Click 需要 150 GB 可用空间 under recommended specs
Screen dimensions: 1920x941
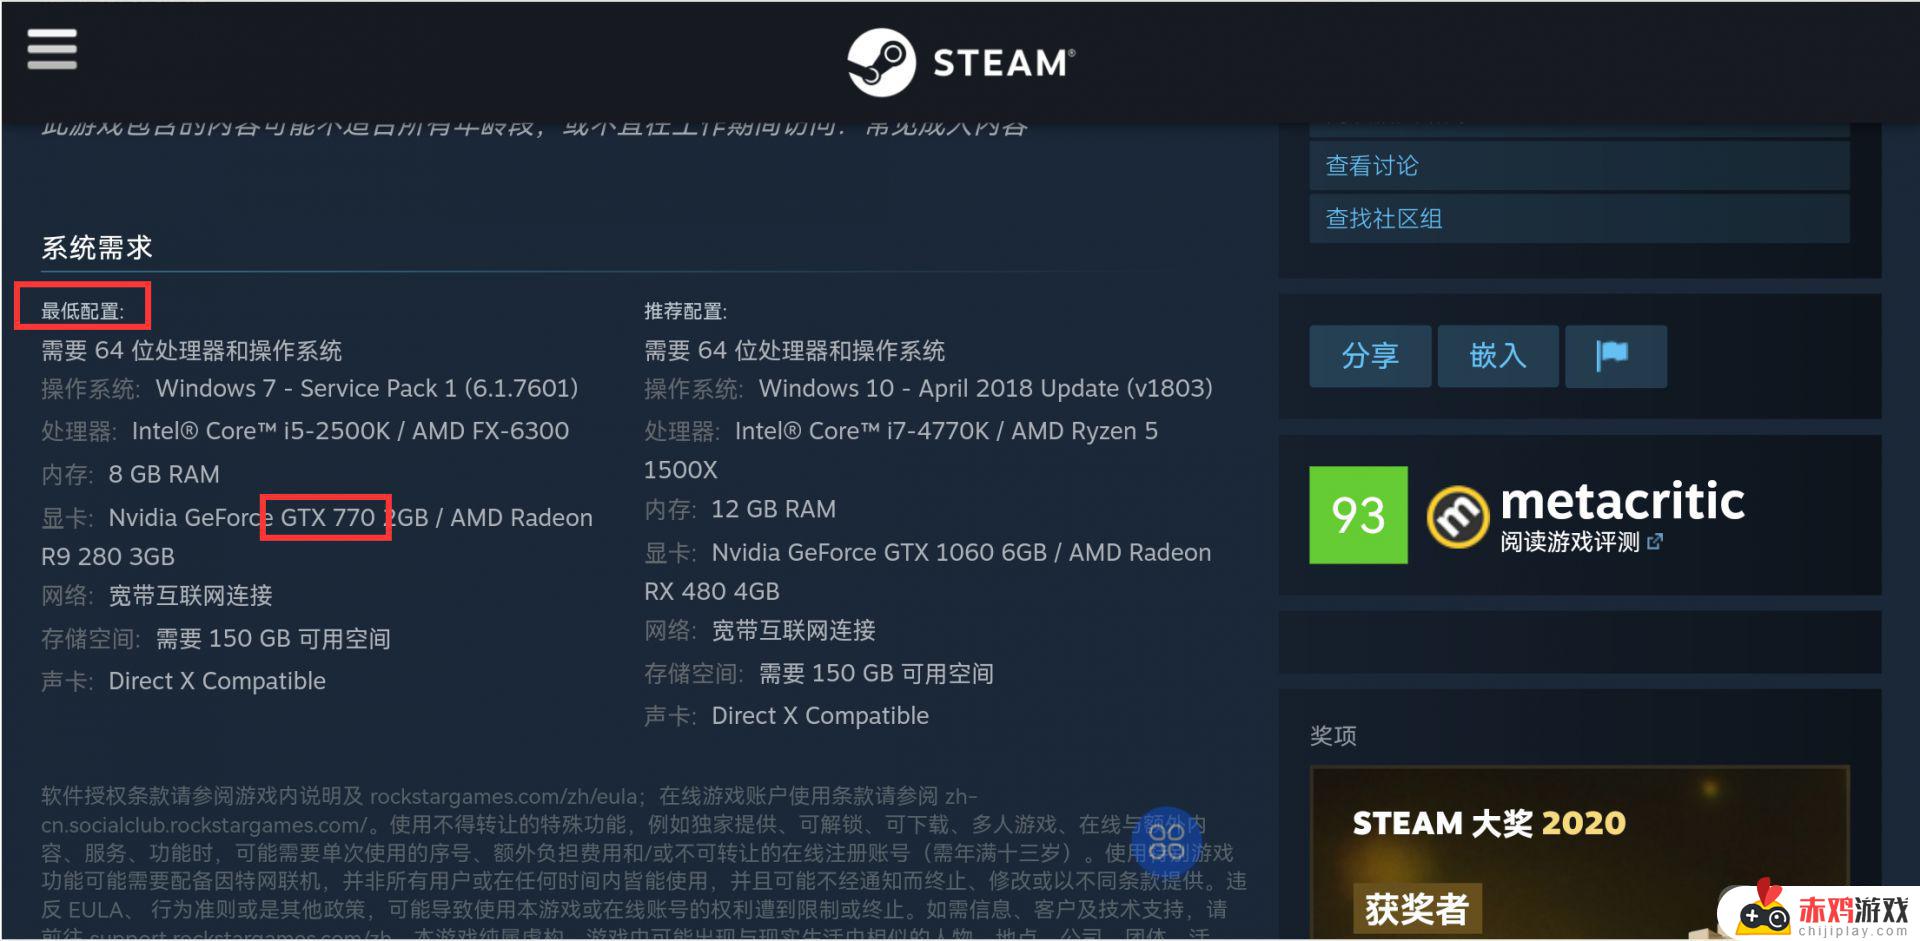coord(876,673)
